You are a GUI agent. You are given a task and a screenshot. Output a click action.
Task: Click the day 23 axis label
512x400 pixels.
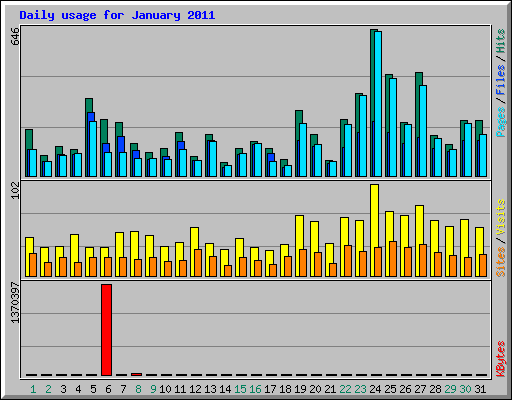click(360, 389)
